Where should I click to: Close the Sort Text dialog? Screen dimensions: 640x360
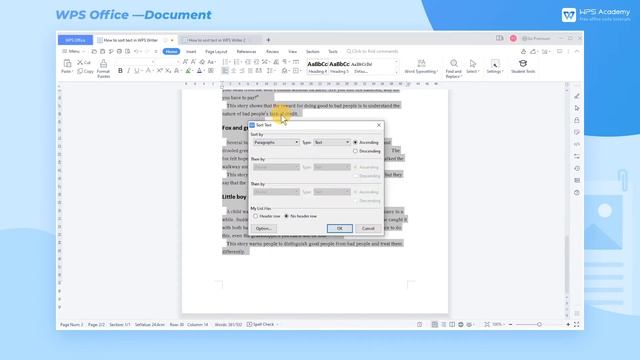[x=379, y=125]
